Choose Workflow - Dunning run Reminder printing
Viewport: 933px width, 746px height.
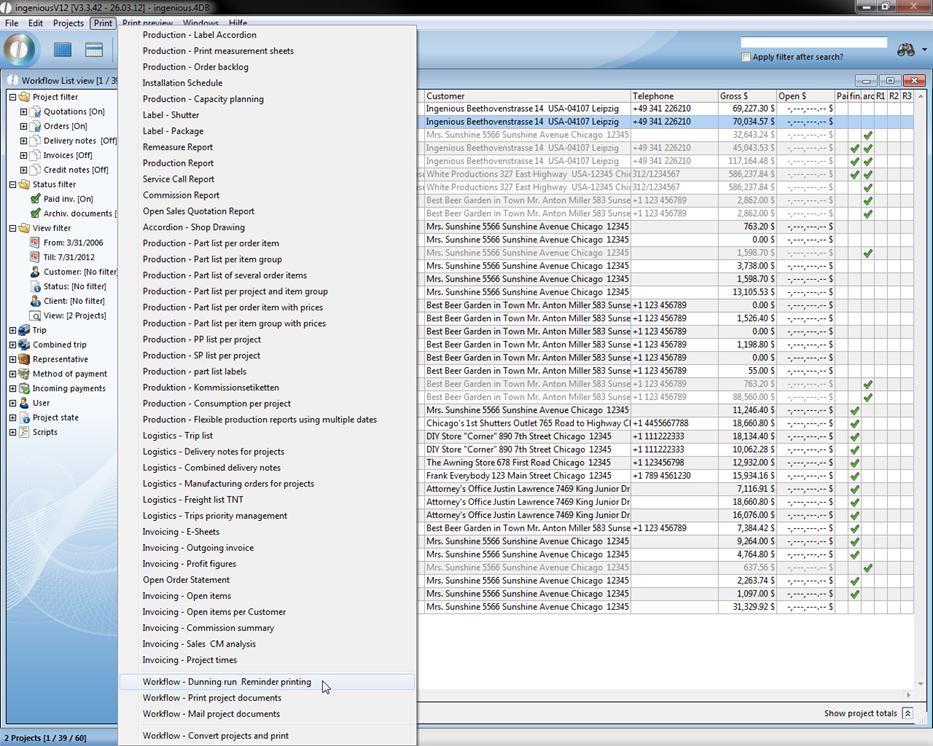point(227,682)
